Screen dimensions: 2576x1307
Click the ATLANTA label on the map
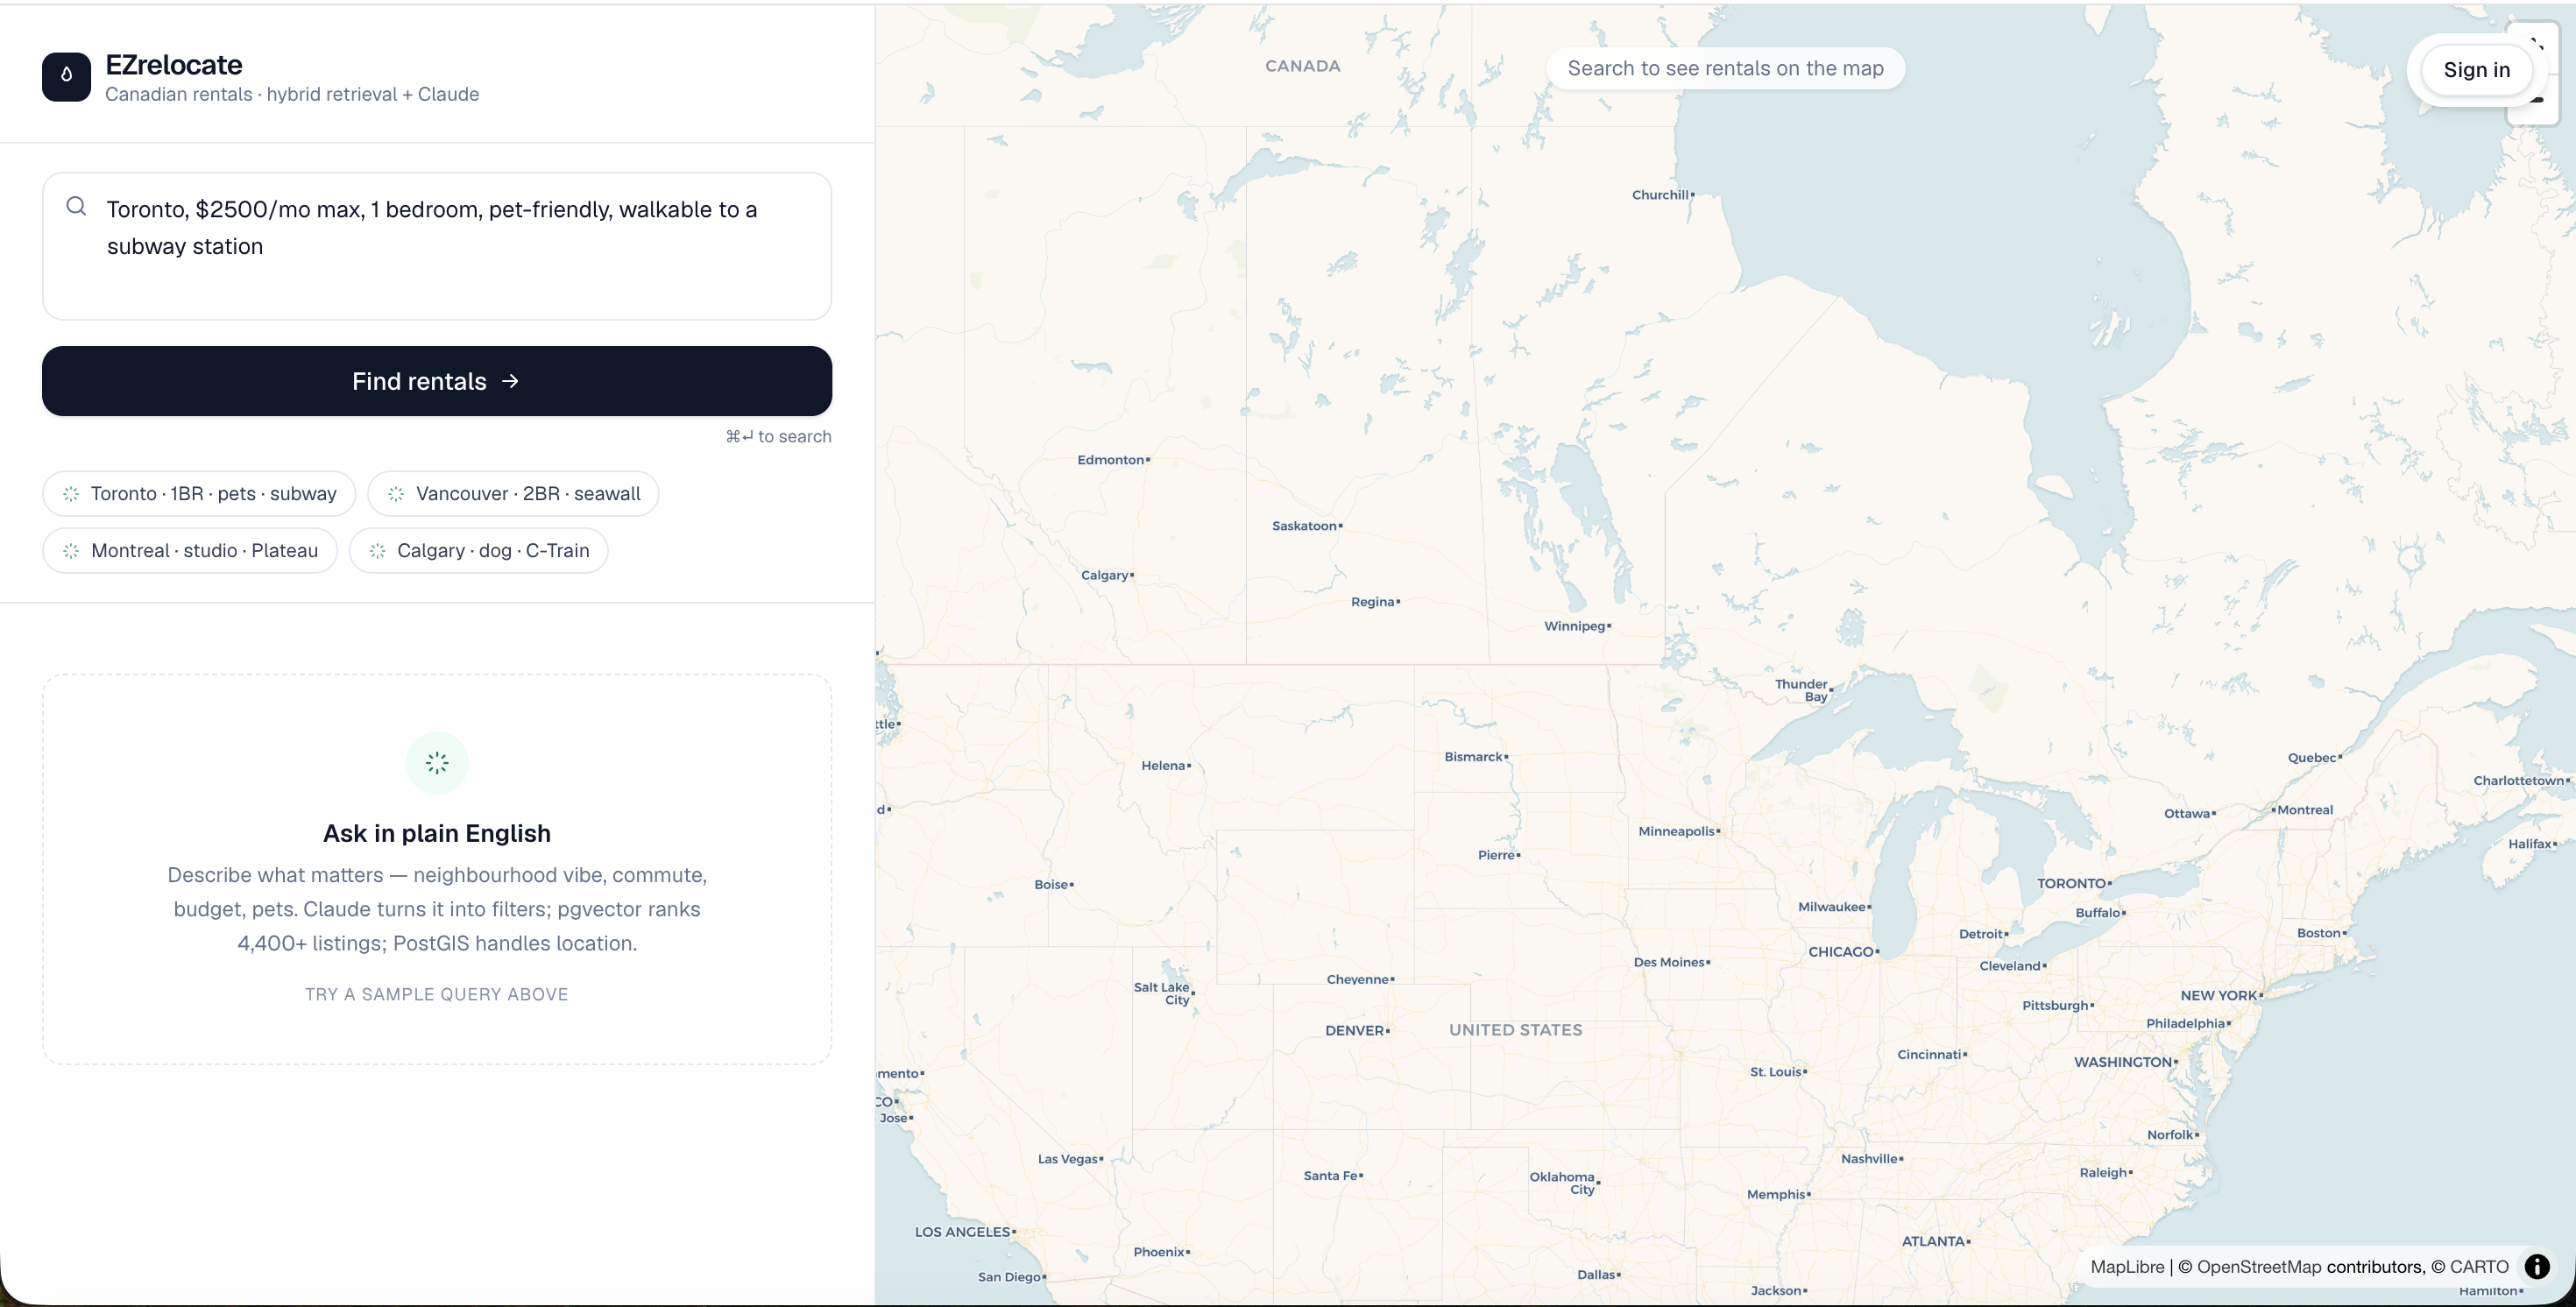tap(1933, 1241)
